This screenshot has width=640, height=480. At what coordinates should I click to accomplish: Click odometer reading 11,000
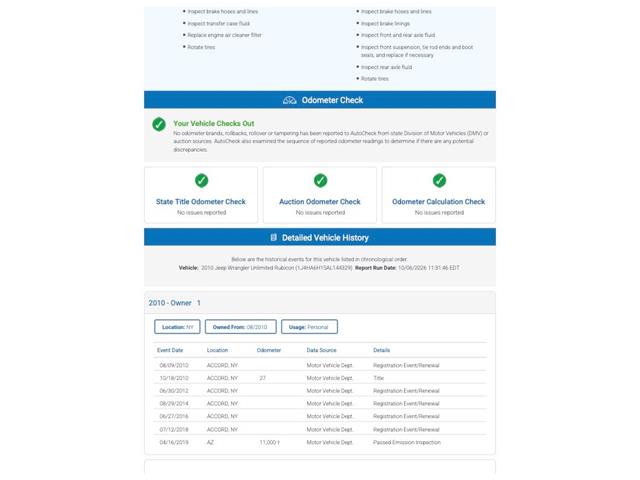coord(269,442)
